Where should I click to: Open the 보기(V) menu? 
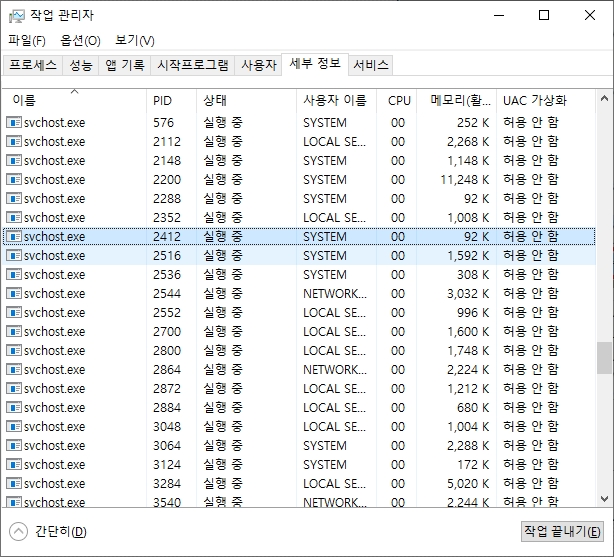coord(135,40)
